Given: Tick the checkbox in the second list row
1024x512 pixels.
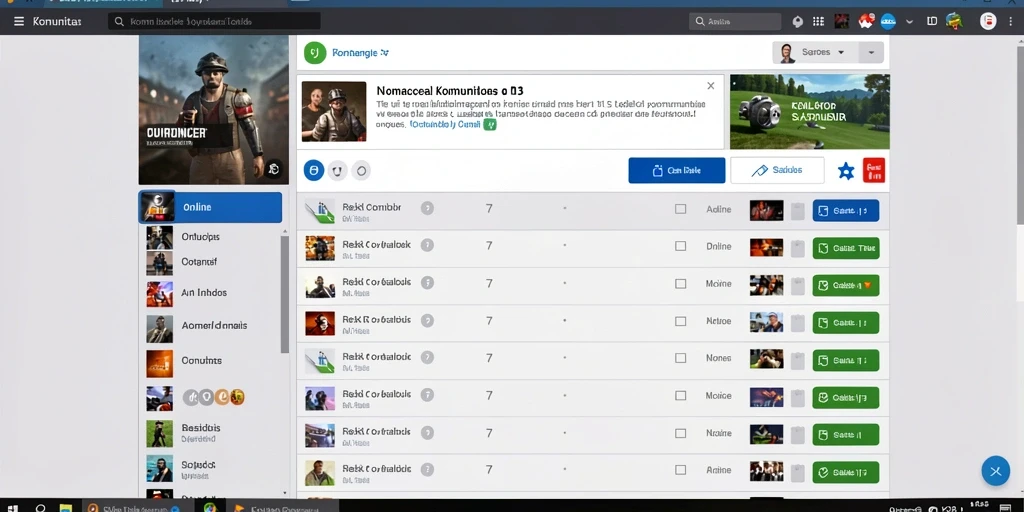Looking at the screenshot, I should (680, 246).
